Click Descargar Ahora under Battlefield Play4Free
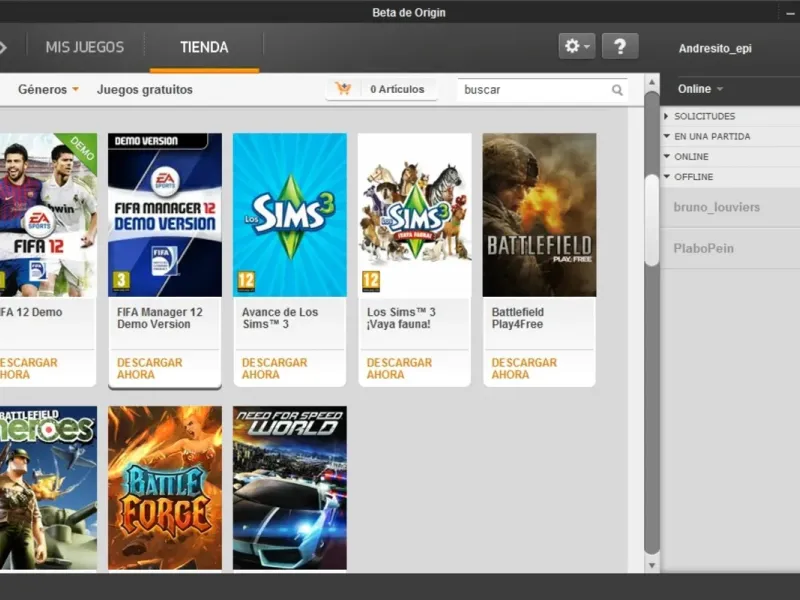 tap(524, 368)
